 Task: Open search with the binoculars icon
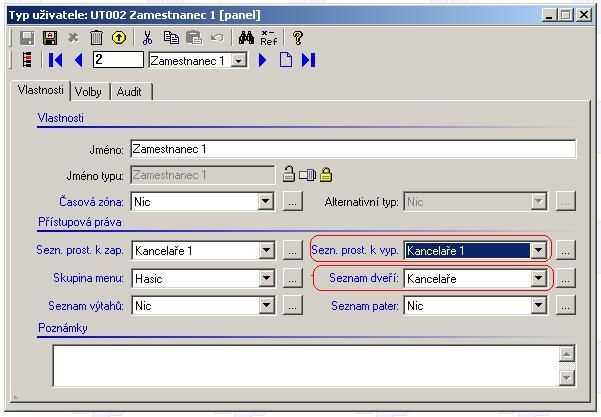tap(246, 37)
